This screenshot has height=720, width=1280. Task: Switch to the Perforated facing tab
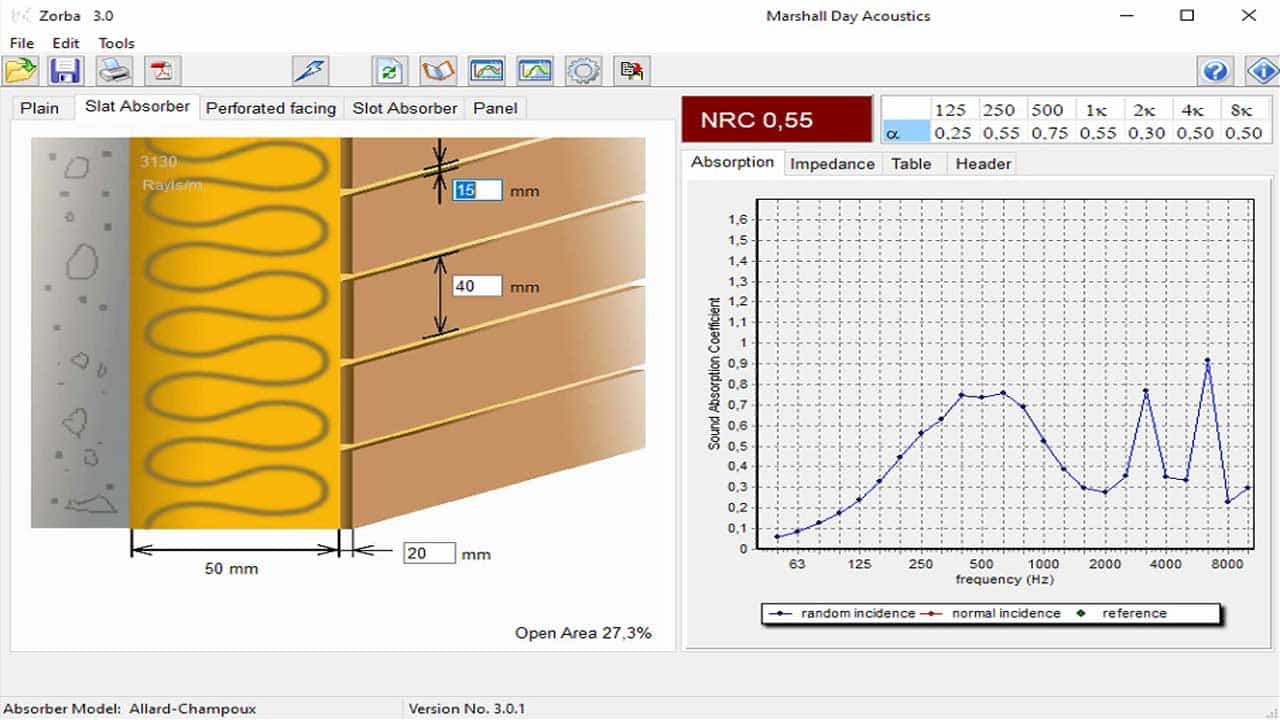270,108
